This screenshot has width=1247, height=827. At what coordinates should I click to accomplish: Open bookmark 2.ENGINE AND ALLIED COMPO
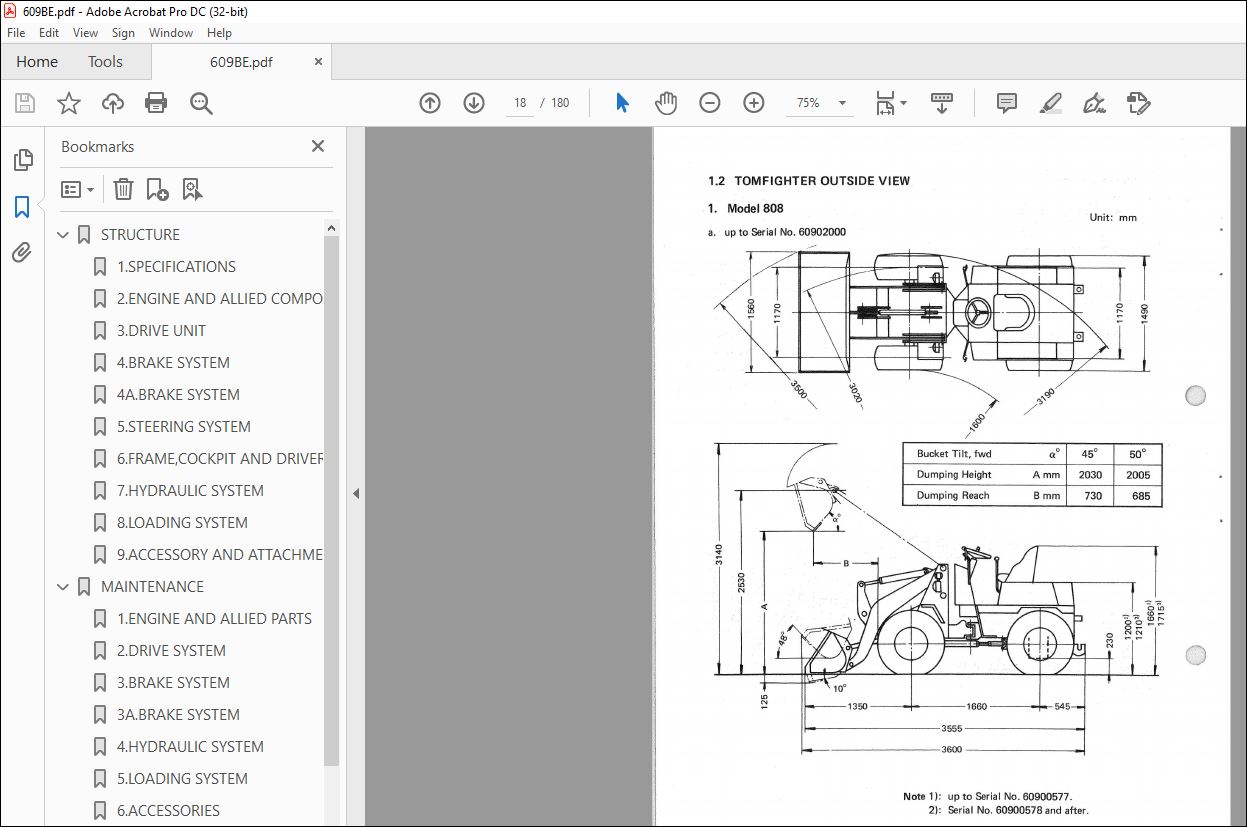click(x=220, y=299)
